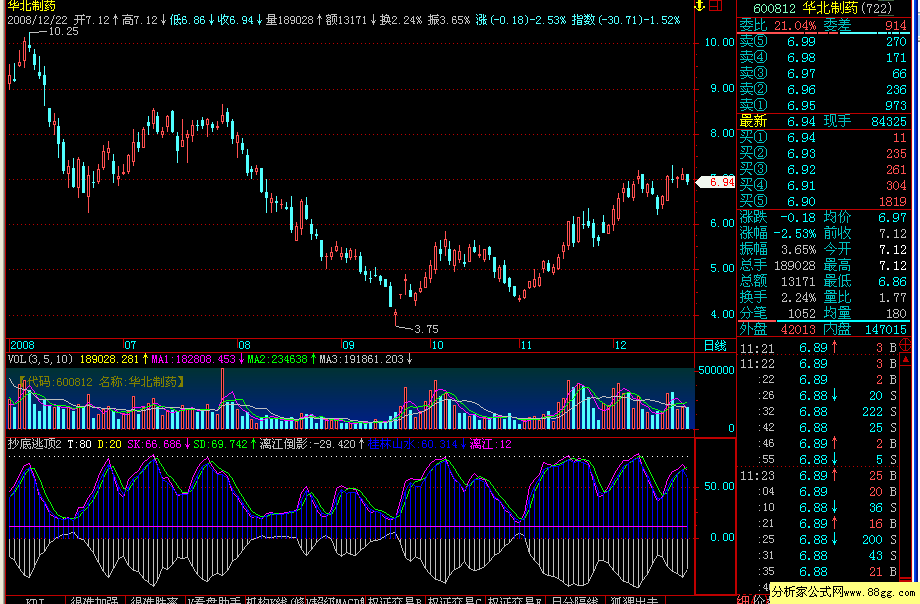
Task: Click the MA2:234638 volume value
Action: click(277, 359)
